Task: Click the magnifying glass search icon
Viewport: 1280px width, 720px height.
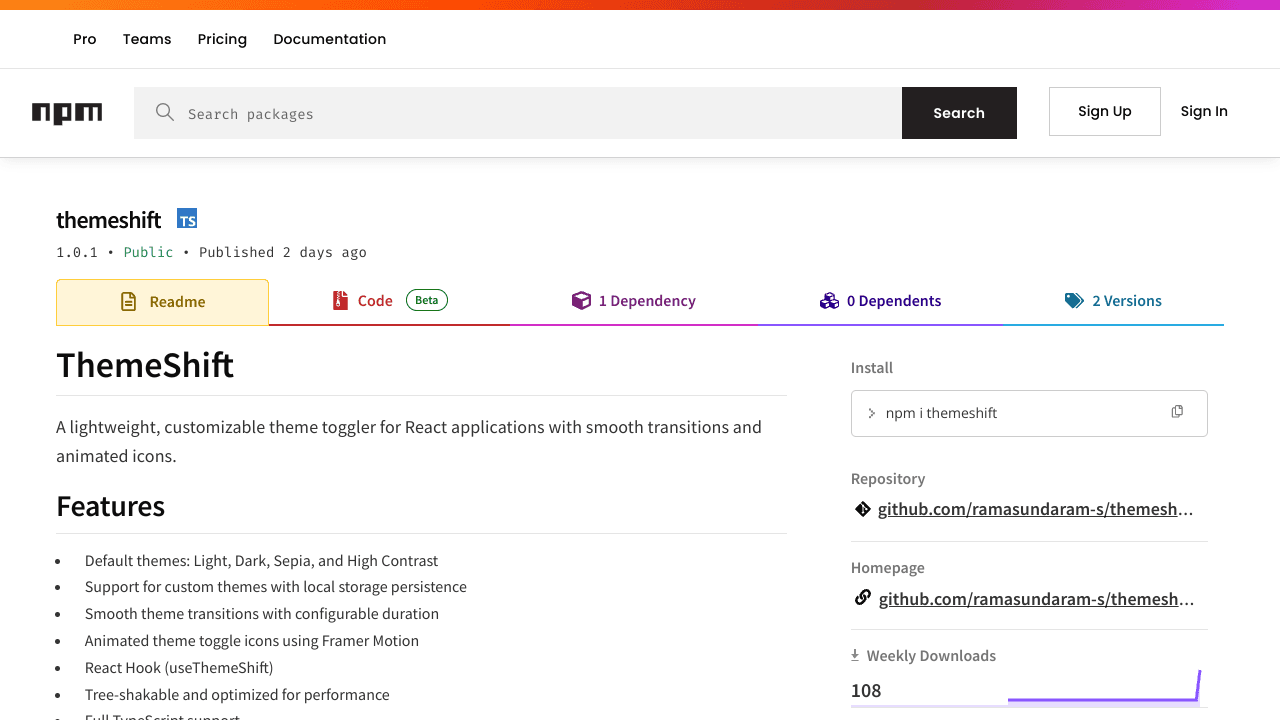Action: (165, 112)
